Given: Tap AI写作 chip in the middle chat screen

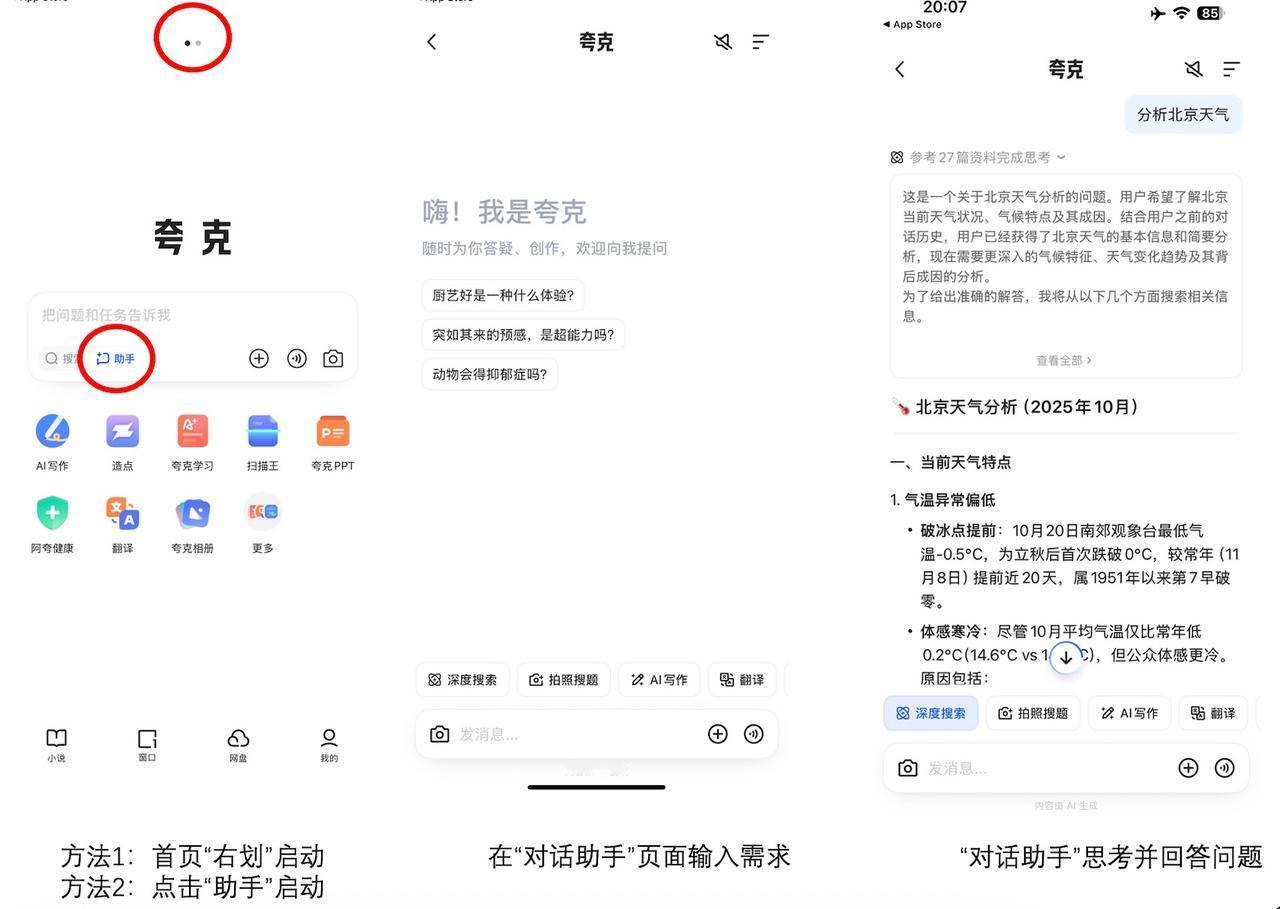Looking at the screenshot, I should pyautogui.click(x=659, y=680).
